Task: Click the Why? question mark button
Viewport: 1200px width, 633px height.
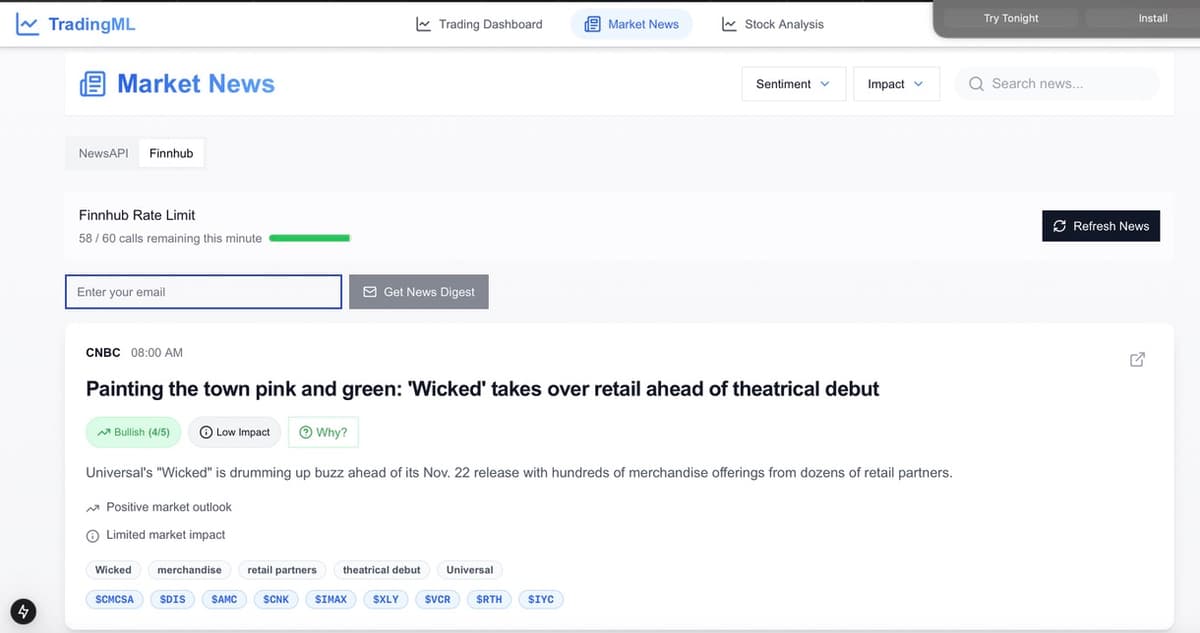Action: point(323,432)
